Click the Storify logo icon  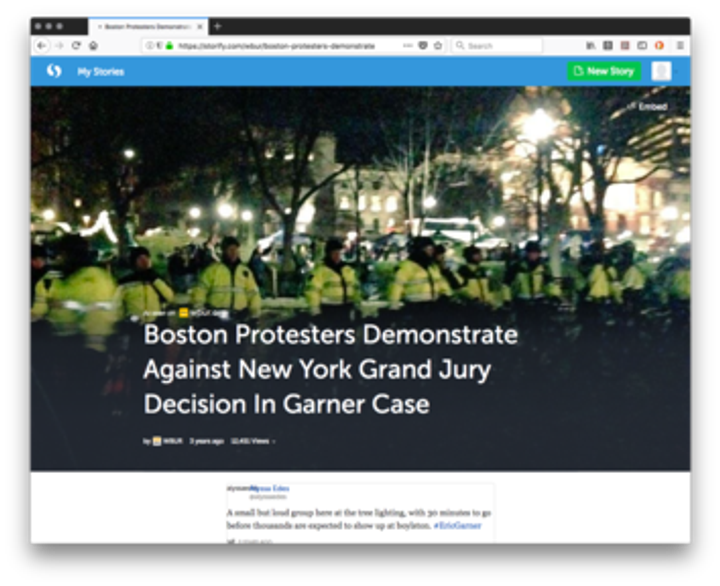54,71
